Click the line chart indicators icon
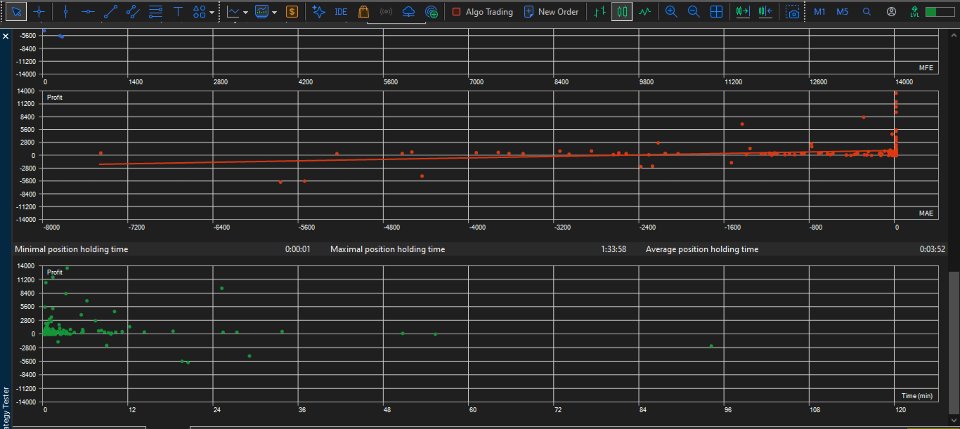The height and width of the screenshot is (429, 960). (x=233, y=12)
